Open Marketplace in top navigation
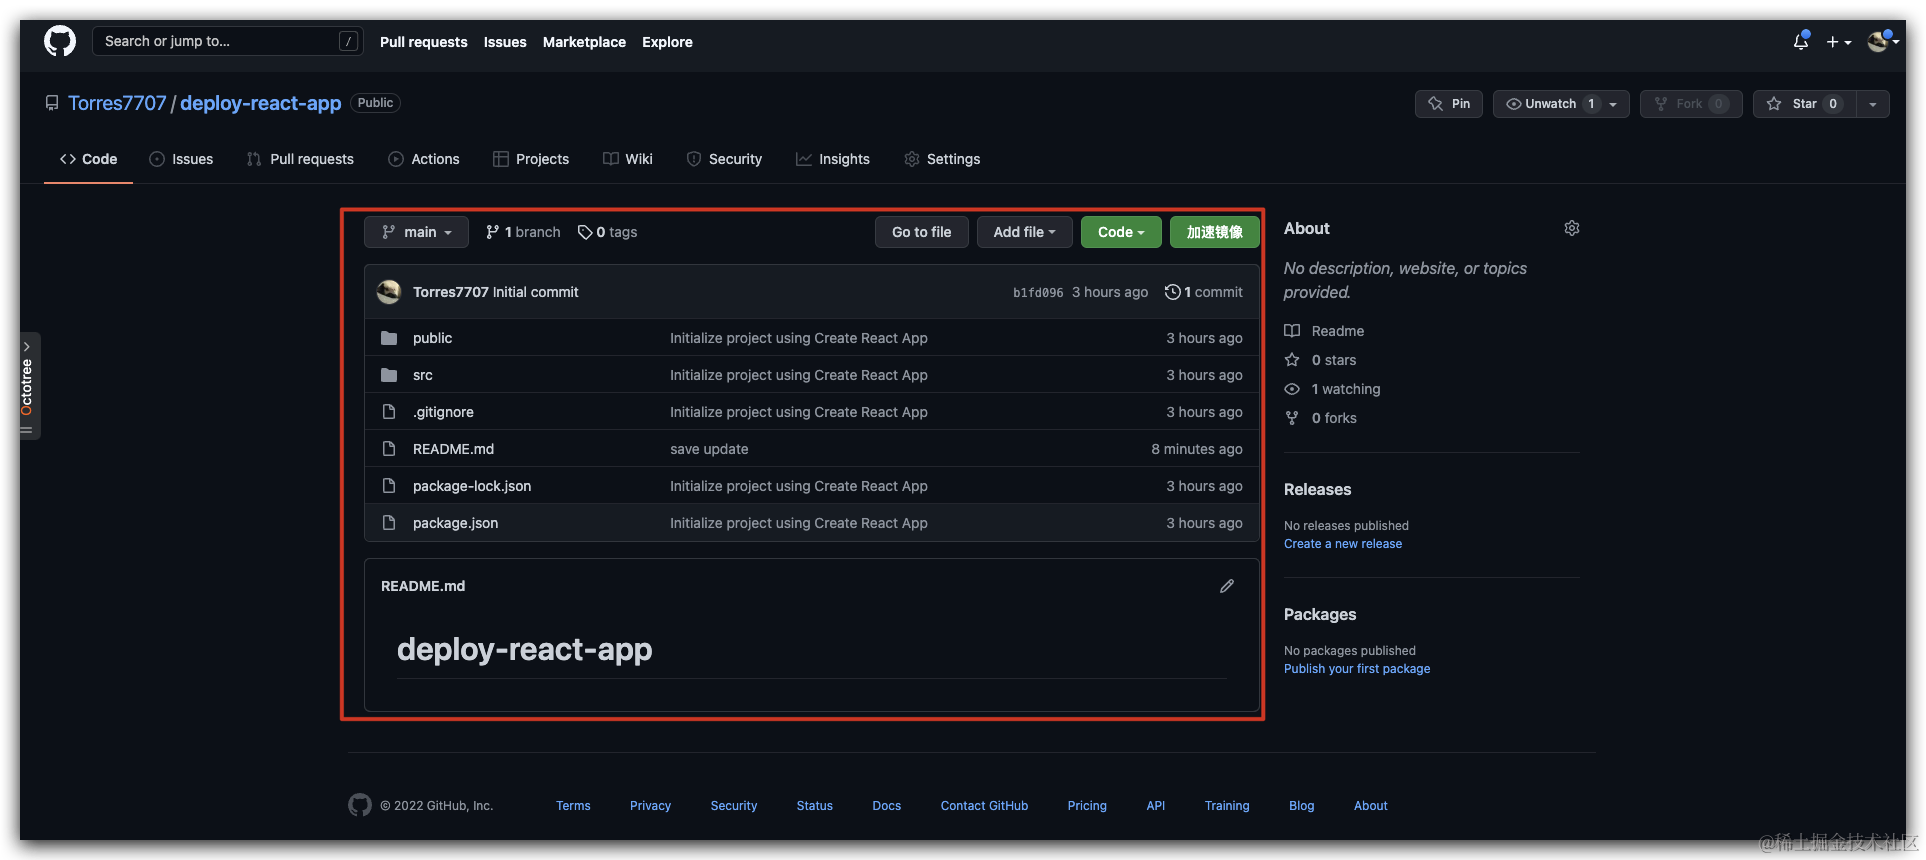1926x860 pixels. point(584,42)
